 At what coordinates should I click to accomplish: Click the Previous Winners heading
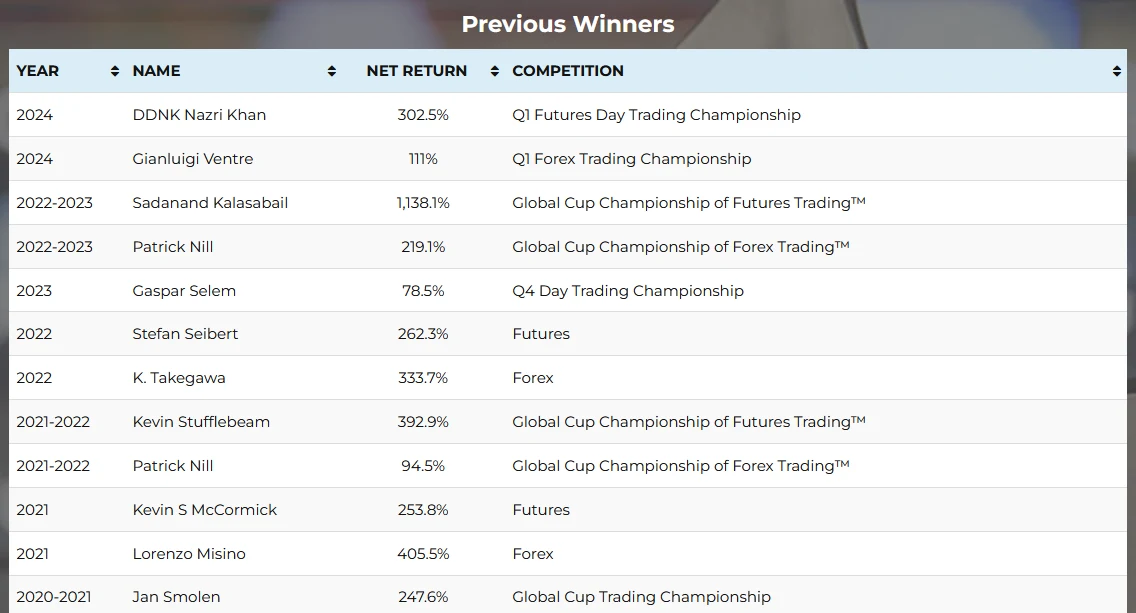point(568,24)
